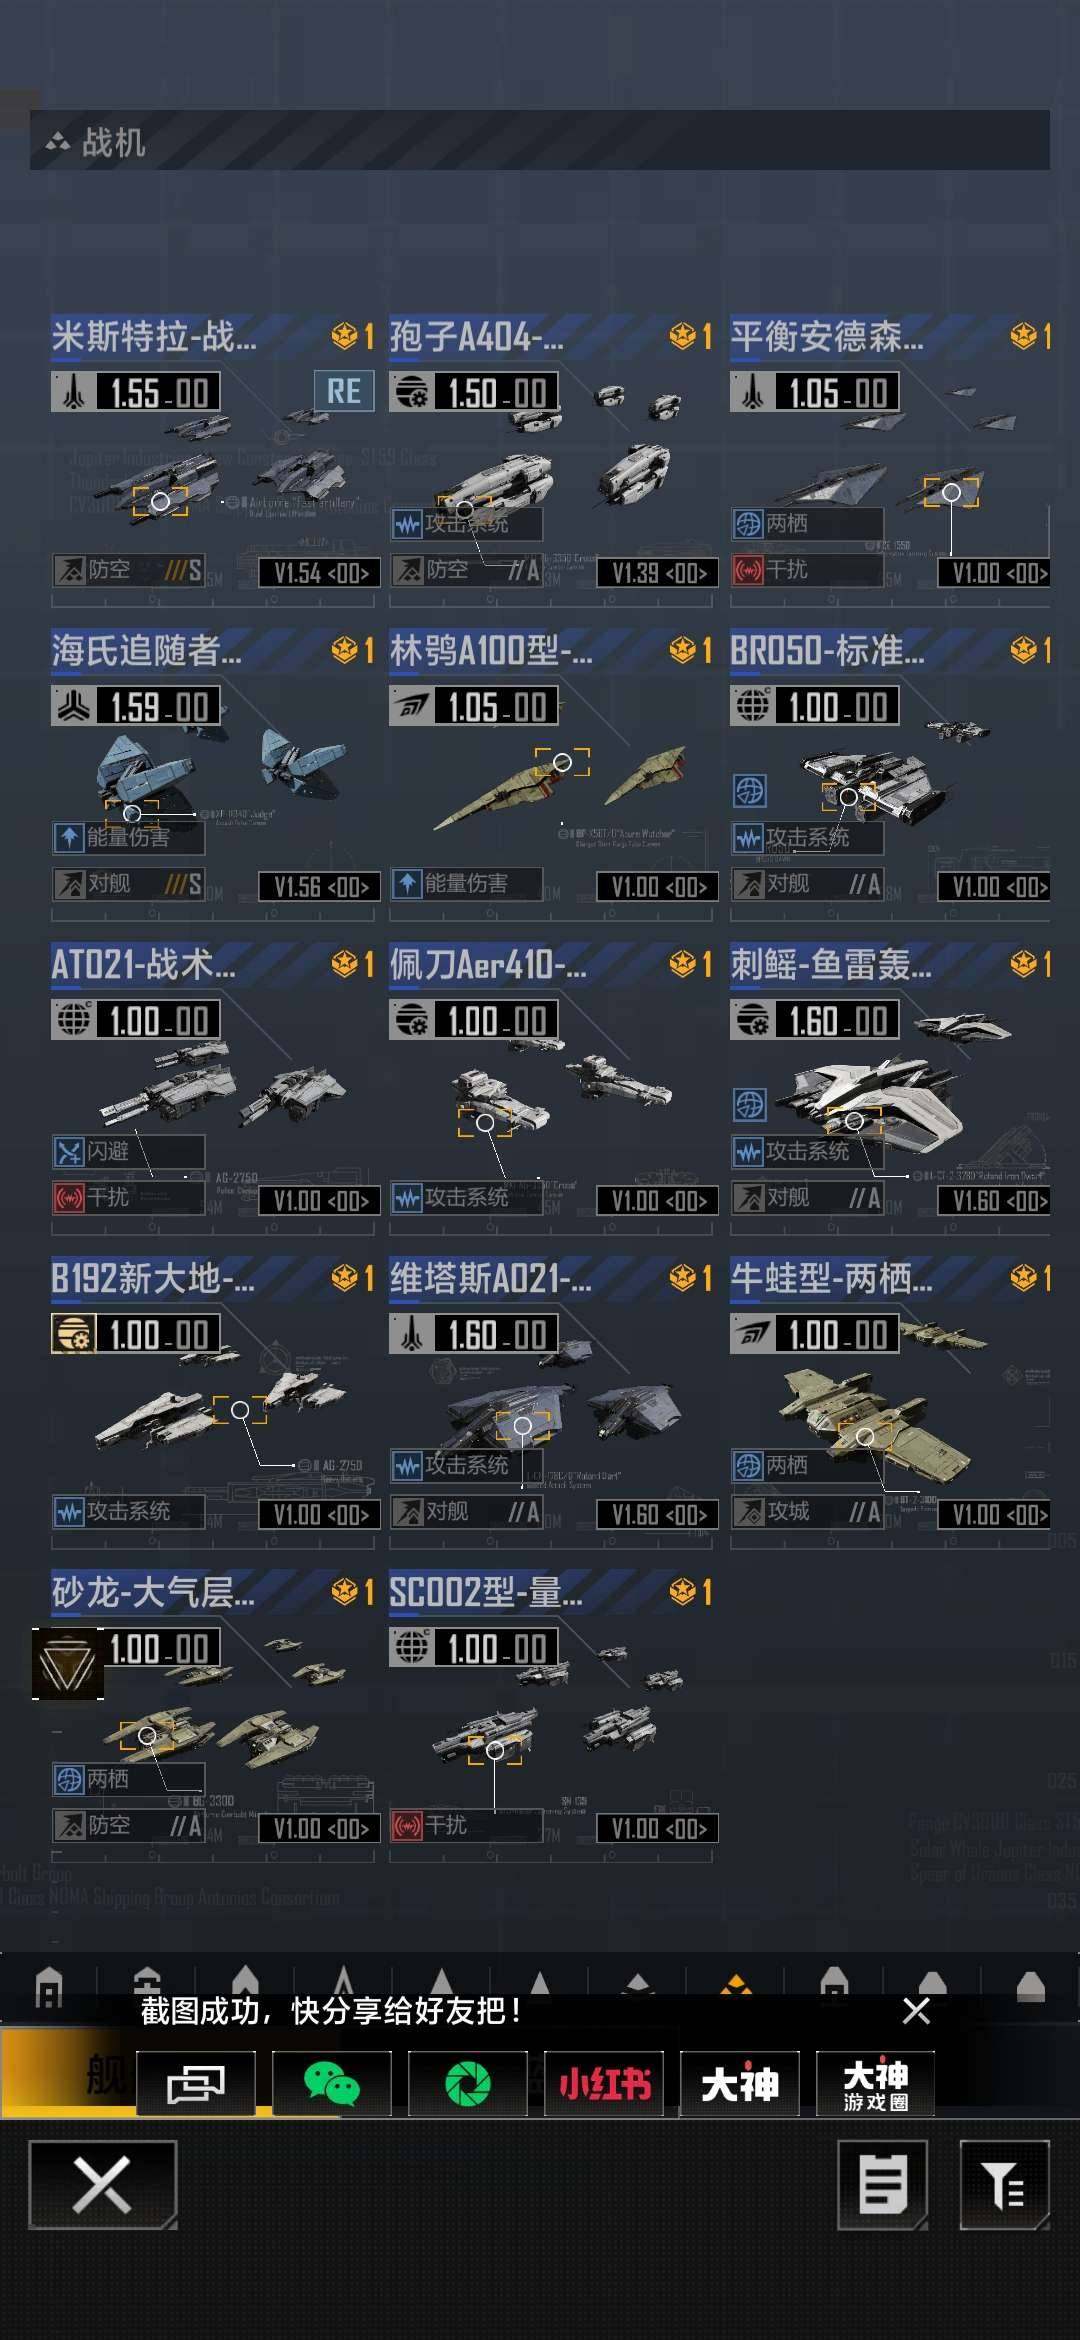This screenshot has width=1080, height=2340.
Task: Select the 刺鳐-鱼雷轰 bomber card
Action: coord(890,1089)
